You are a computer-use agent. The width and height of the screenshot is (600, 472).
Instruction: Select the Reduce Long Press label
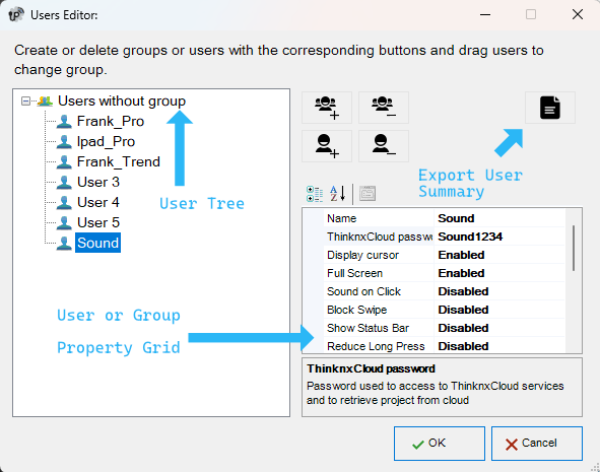pos(376,346)
